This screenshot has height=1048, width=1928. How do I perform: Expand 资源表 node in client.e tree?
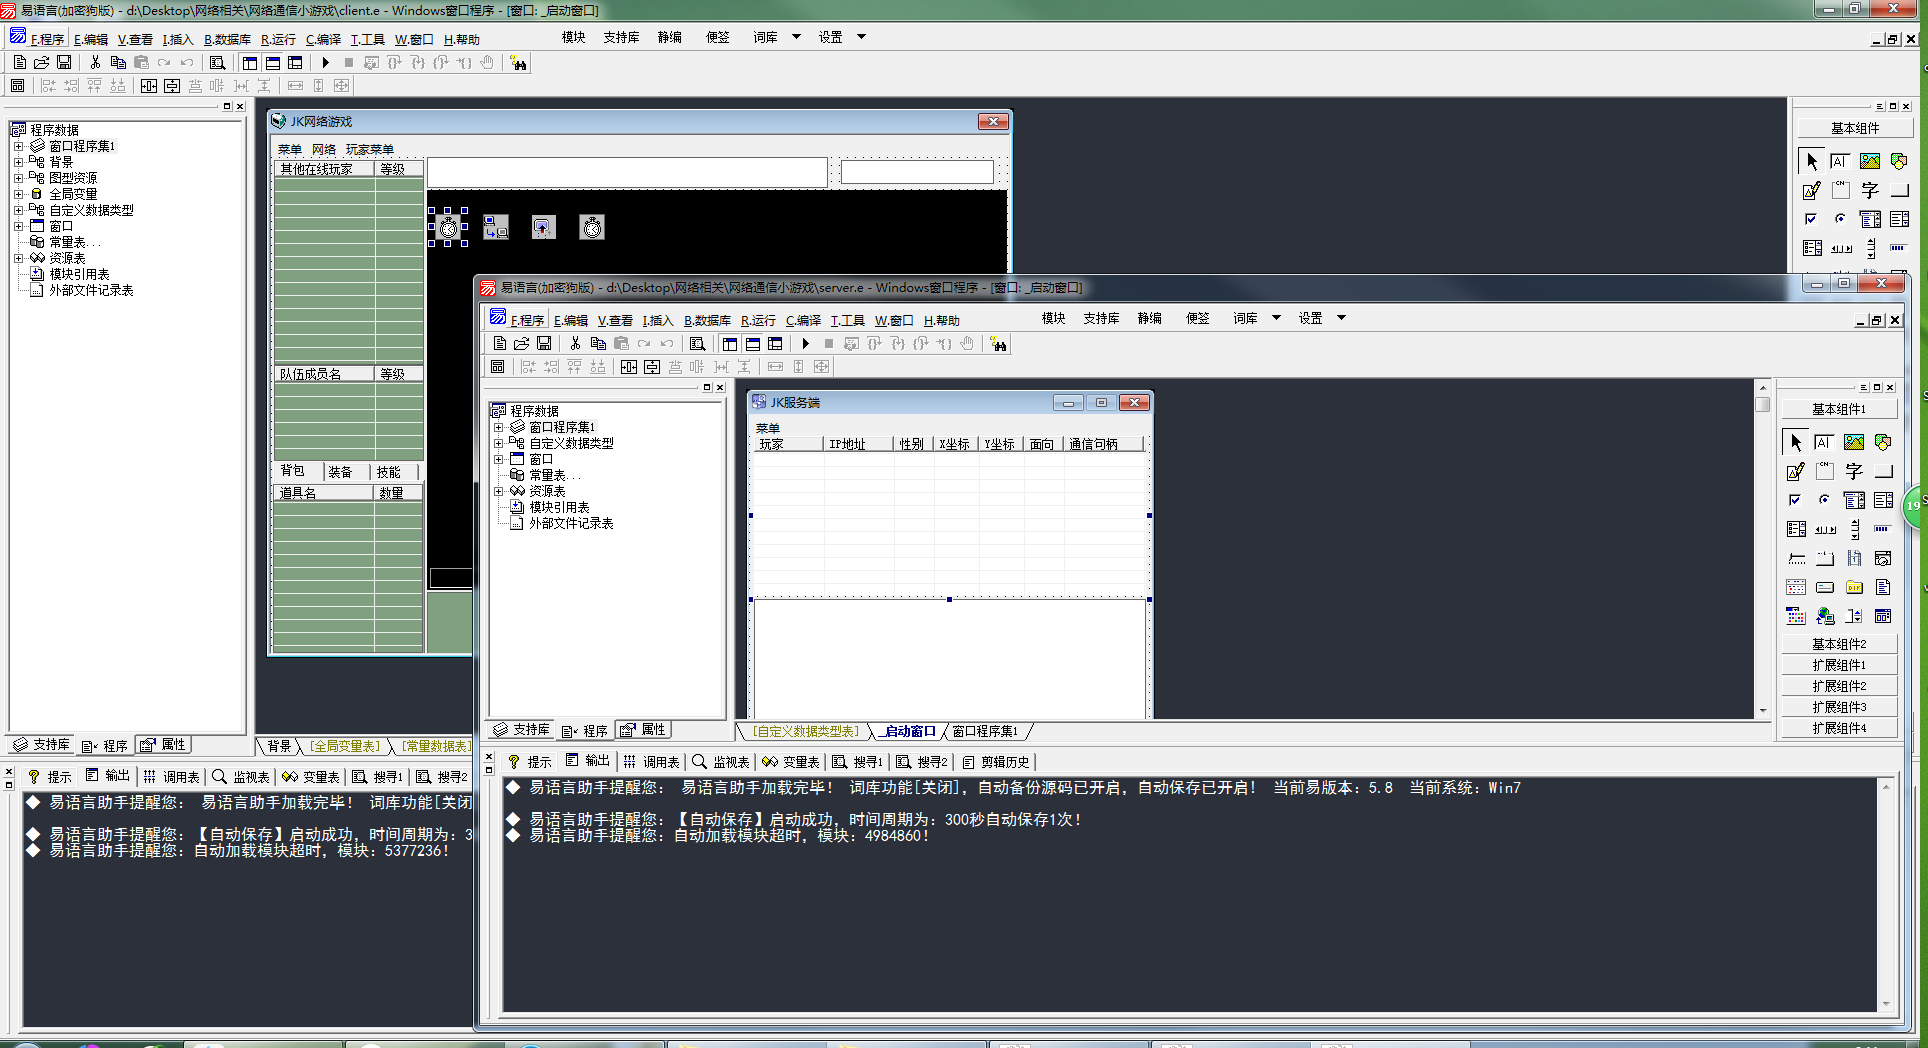point(18,258)
